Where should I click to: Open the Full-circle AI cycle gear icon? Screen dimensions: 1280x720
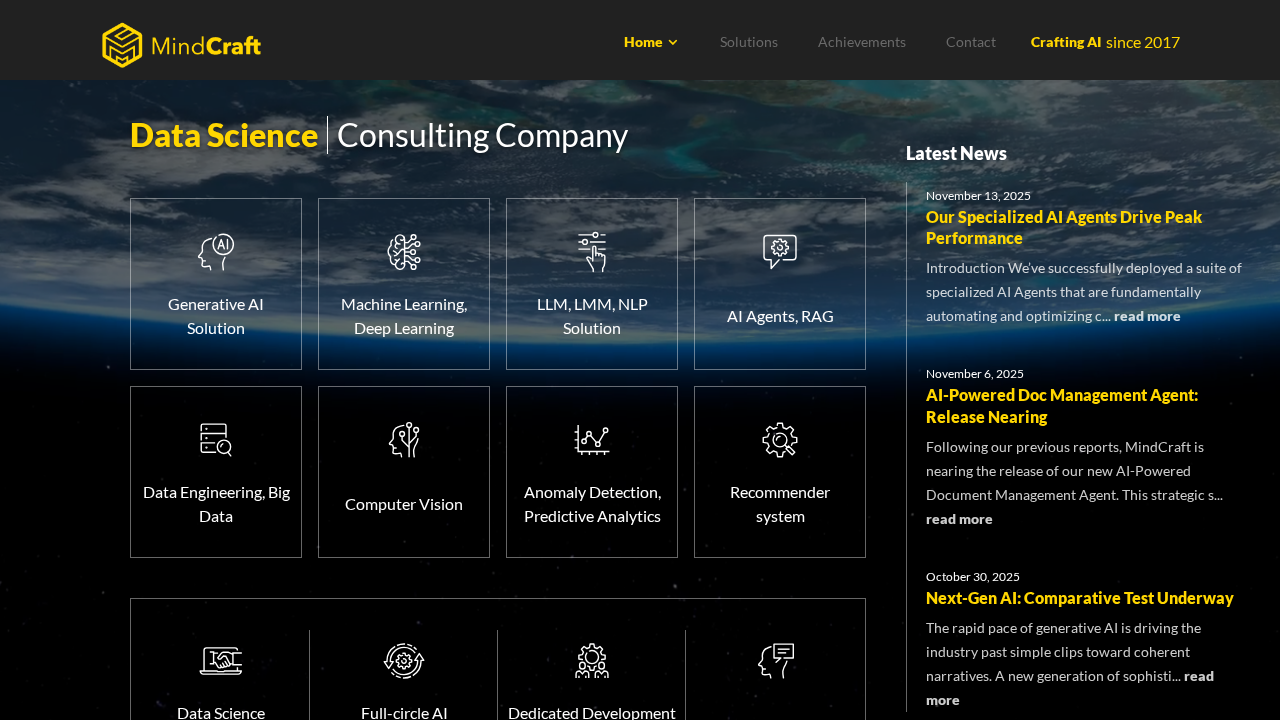(404, 661)
